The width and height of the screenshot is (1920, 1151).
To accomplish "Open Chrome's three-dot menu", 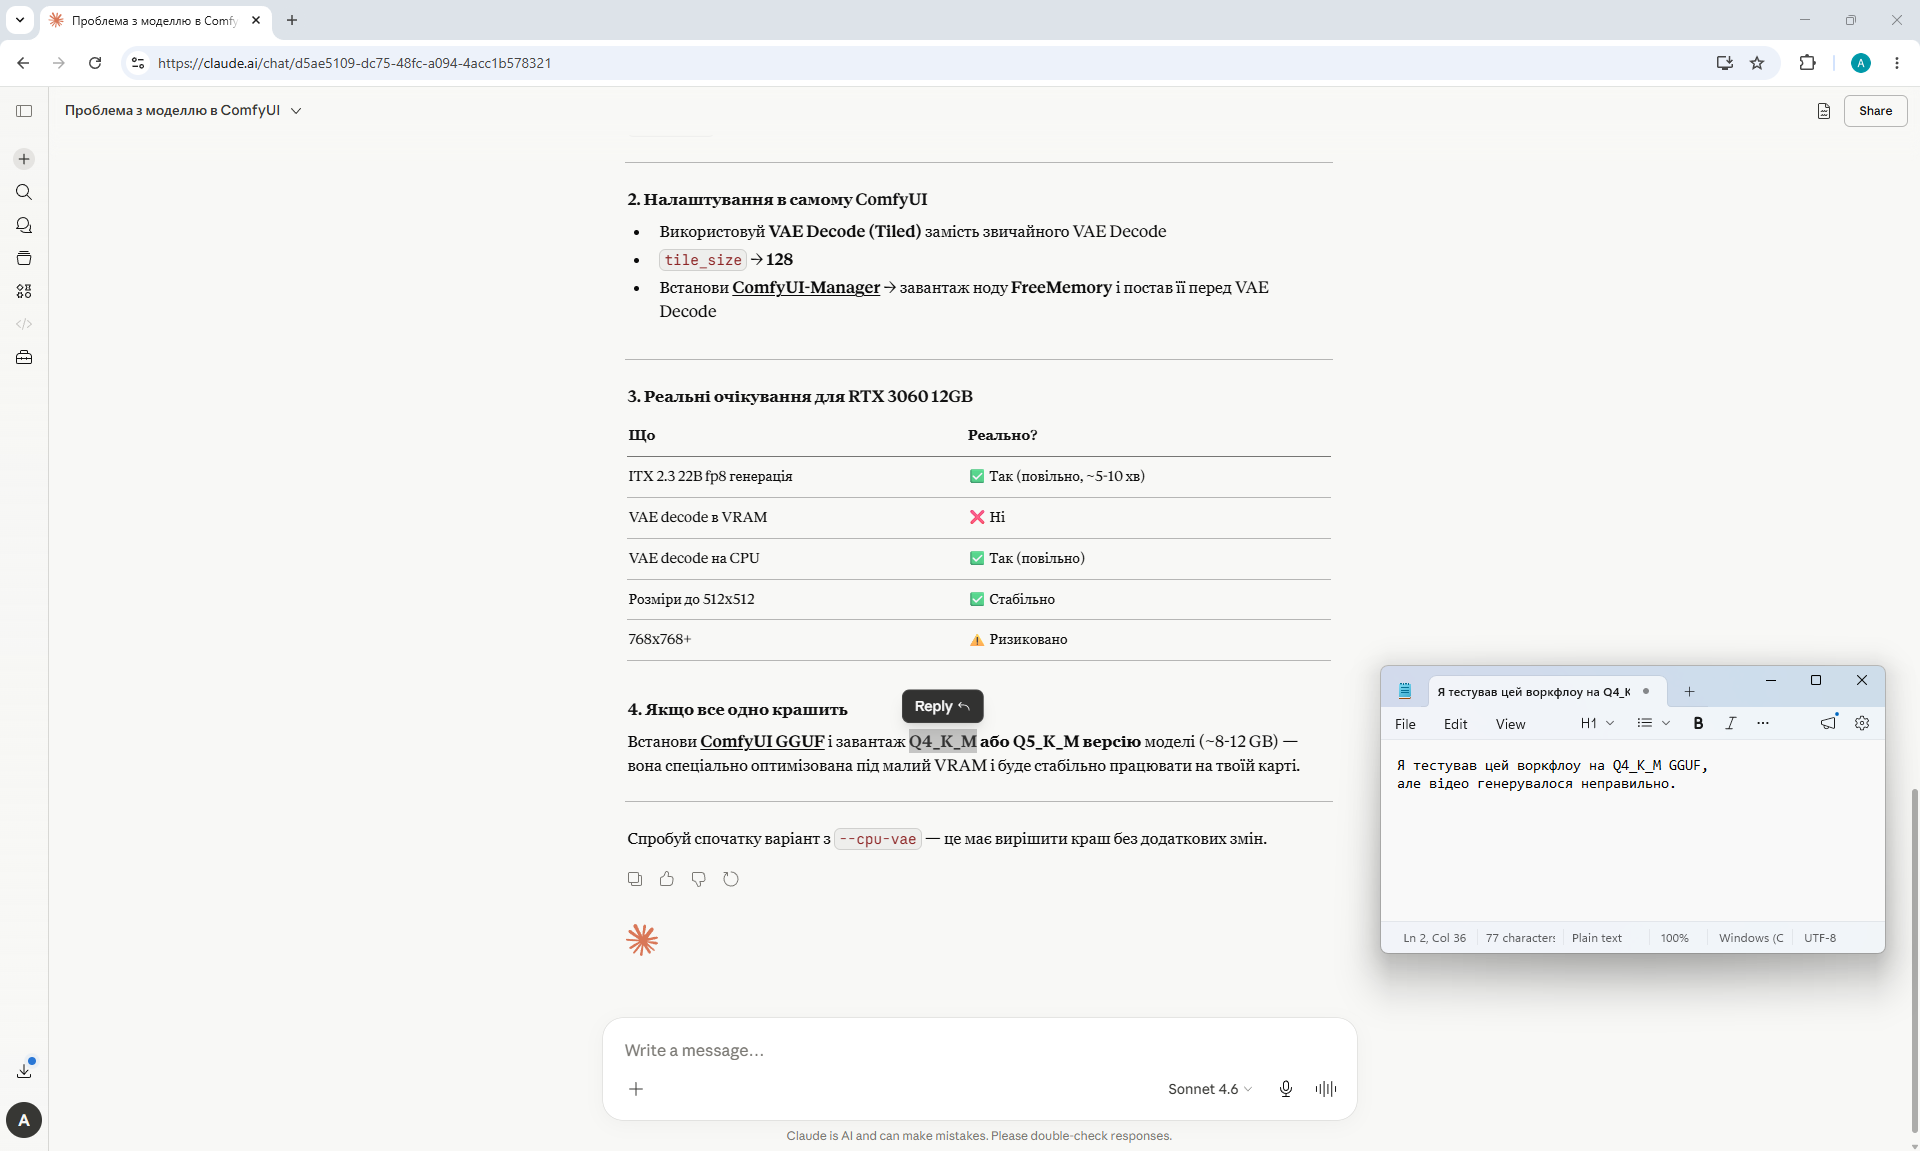I will click(x=1897, y=63).
